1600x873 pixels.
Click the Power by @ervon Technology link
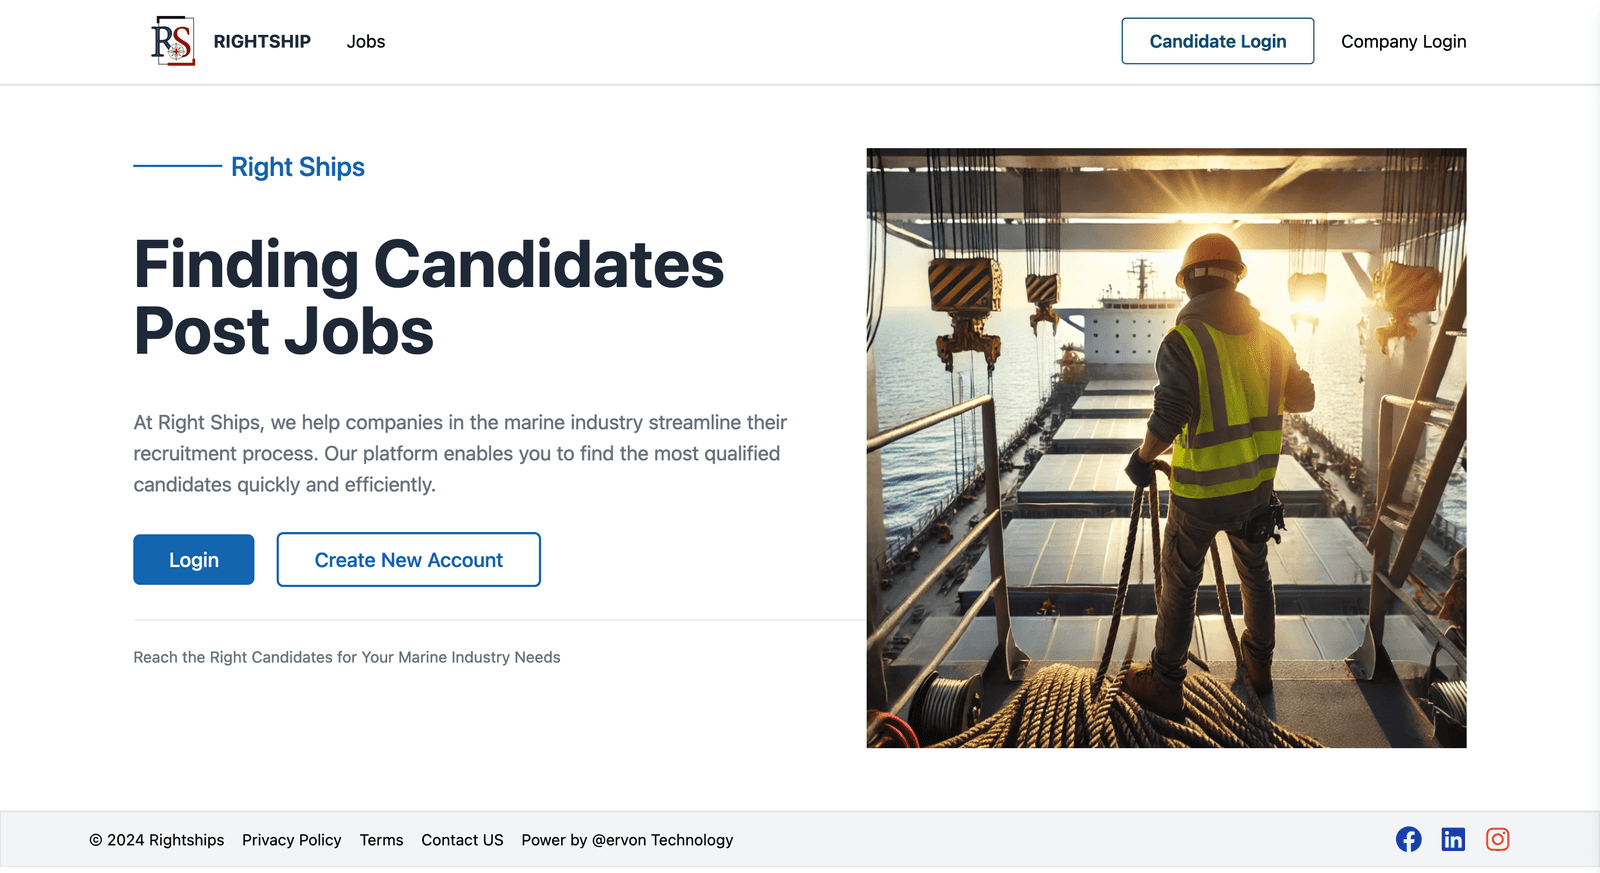coord(627,840)
